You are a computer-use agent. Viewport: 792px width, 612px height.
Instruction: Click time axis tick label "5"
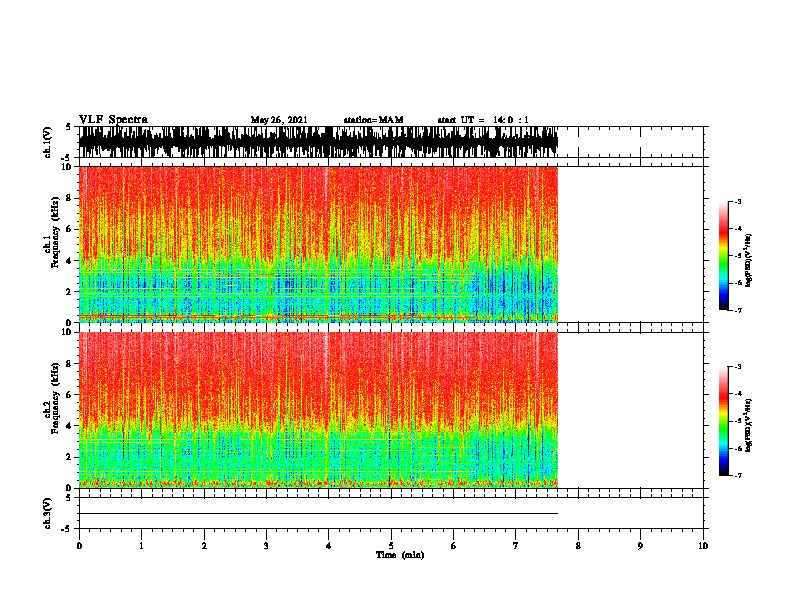tap(391, 546)
